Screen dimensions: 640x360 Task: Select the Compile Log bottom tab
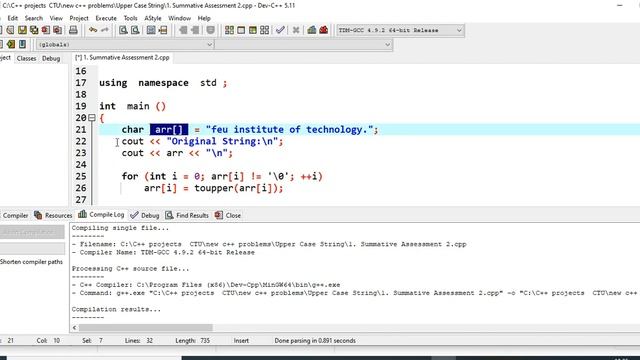101,215
